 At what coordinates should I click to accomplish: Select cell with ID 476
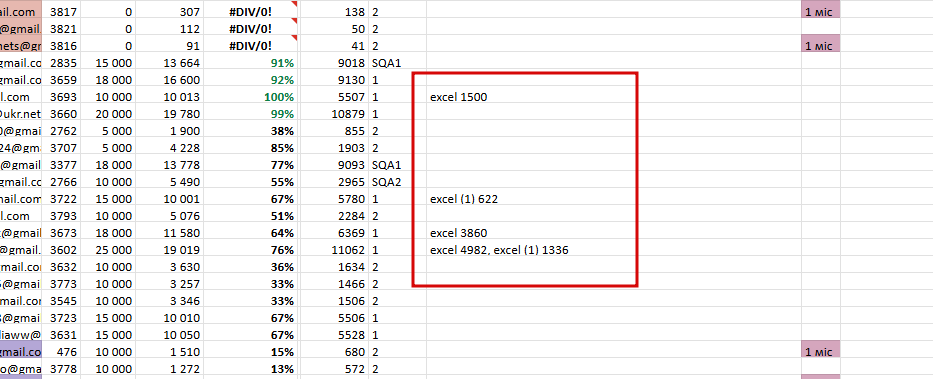coord(61,352)
